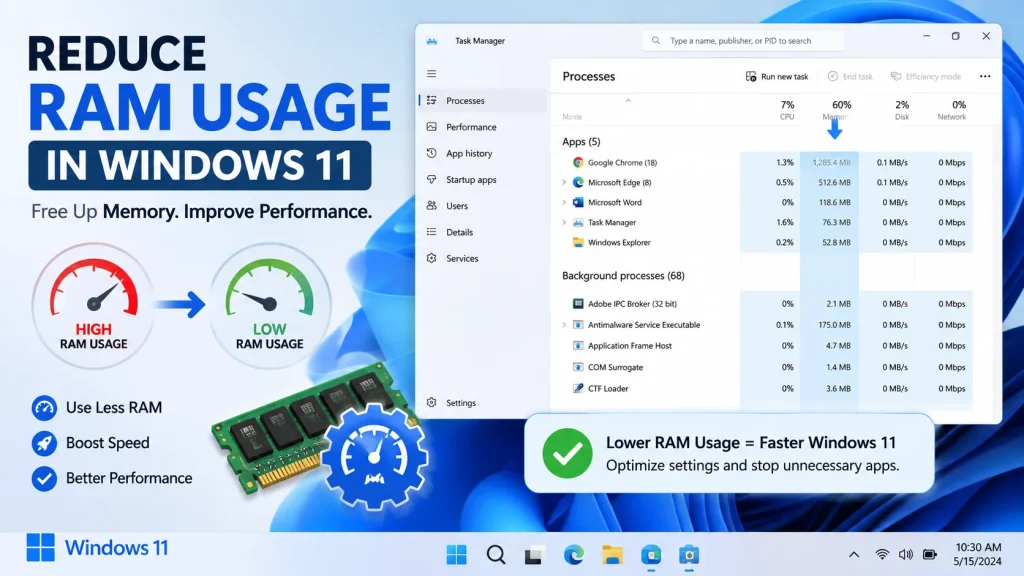The width and height of the screenshot is (1024, 576).
Task: Click the battery tray icon
Action: (x=930, y=555)
